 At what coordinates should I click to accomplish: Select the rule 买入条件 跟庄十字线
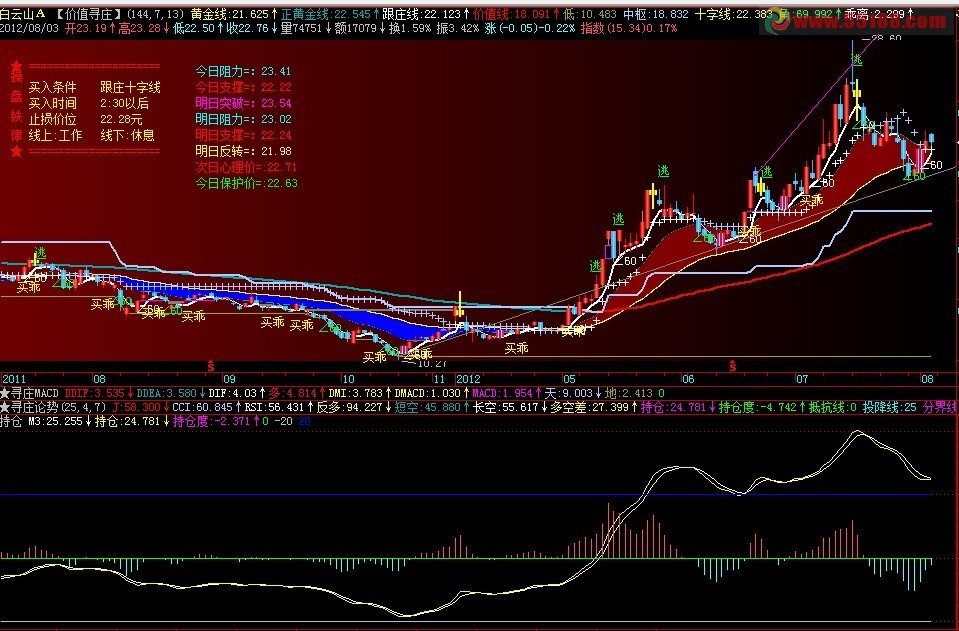tap(95, 87)
